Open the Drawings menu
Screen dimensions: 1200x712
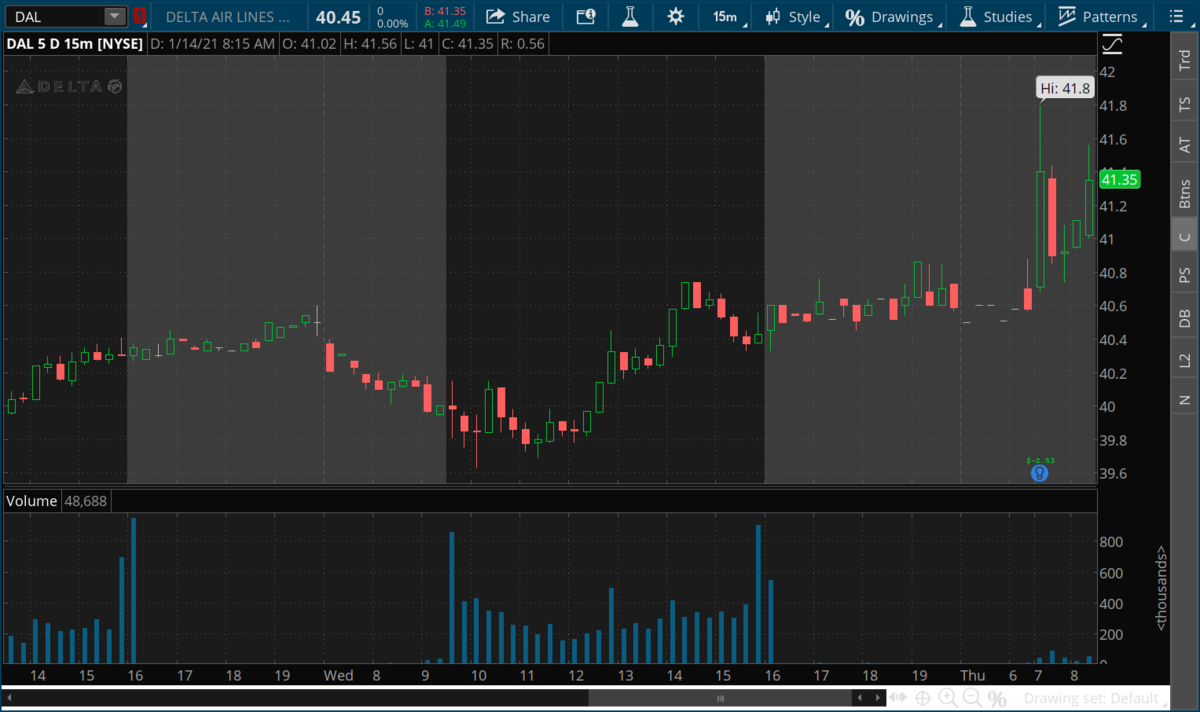point(892,16)
